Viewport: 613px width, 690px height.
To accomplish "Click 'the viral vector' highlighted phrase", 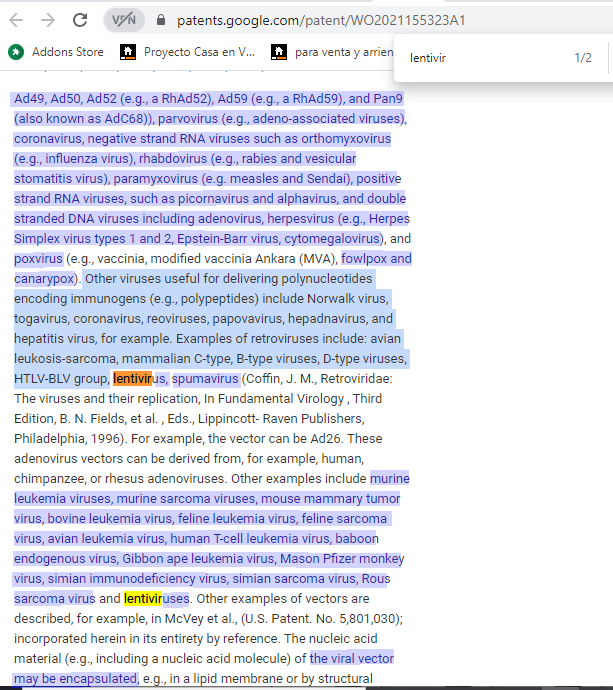I will click(351, 658).
